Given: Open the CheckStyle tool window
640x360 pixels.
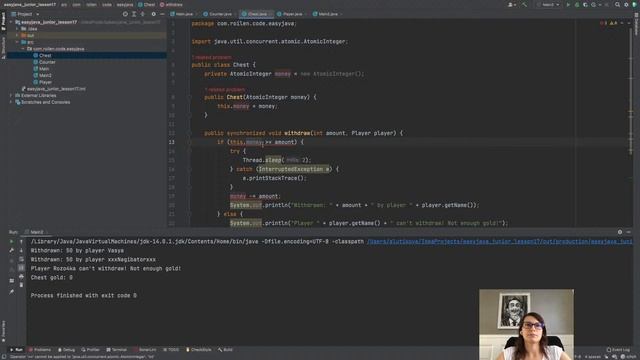Looking at the screenshot, I should 198,350.
